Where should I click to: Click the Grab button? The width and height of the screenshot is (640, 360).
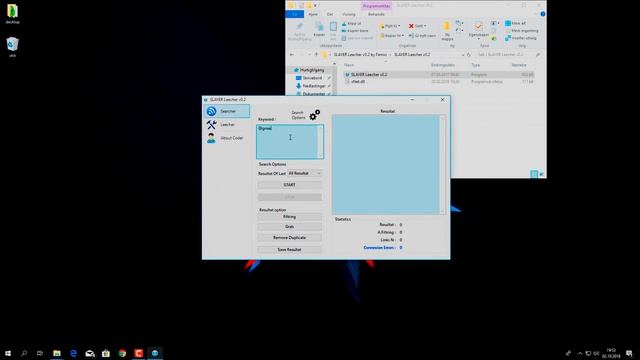[x=289, y=227]
